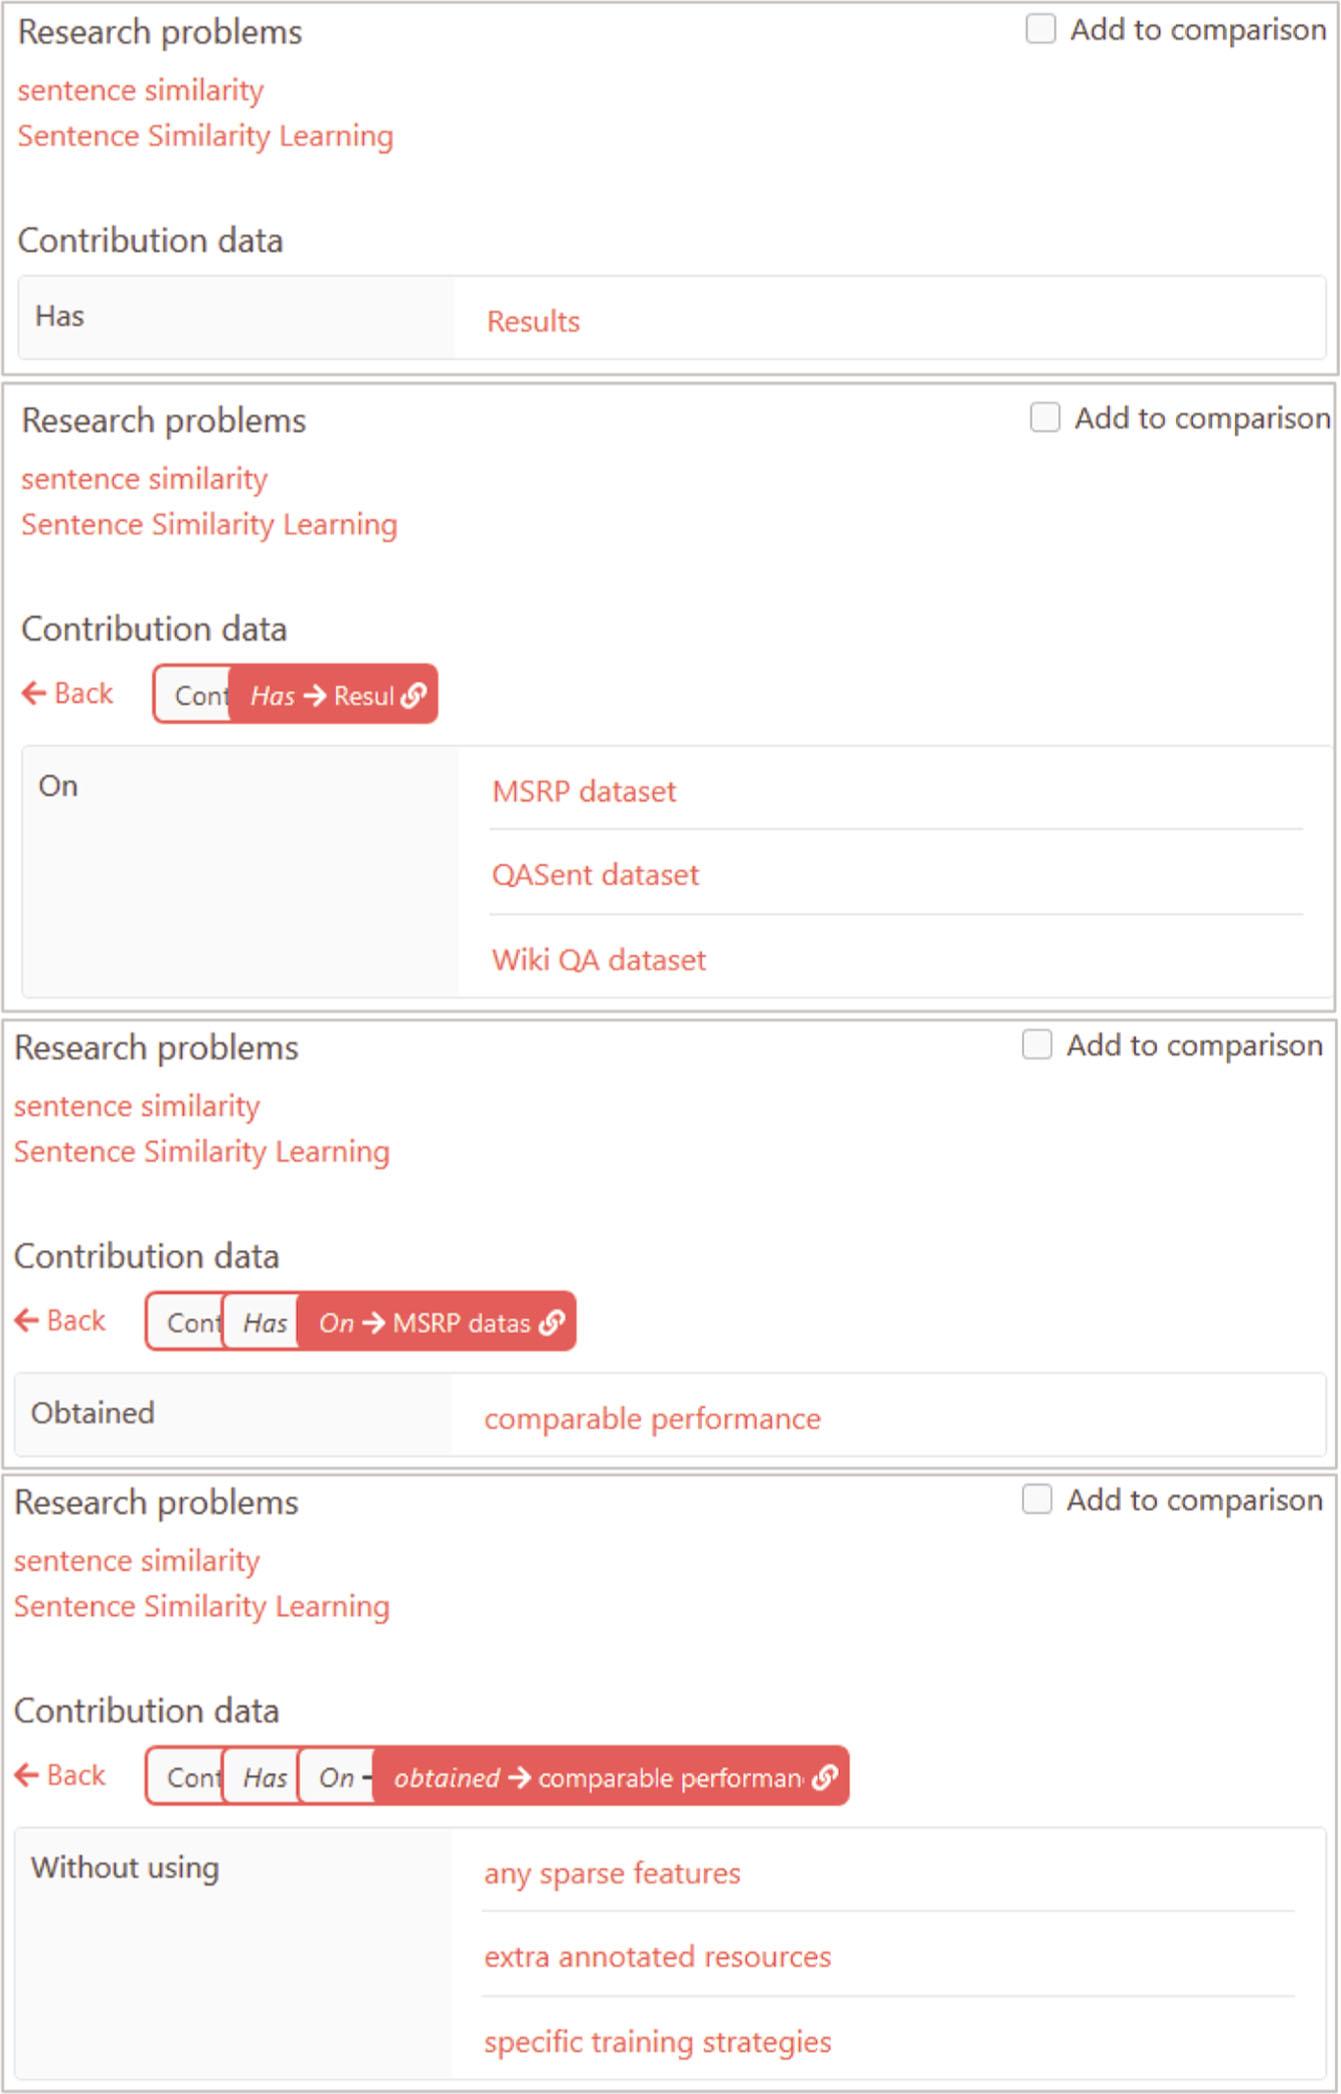Click link icon beside 'MSRP datas' breadcrumb
The height and width of the screenshot is (2094, 1341).
point(551,1323)
